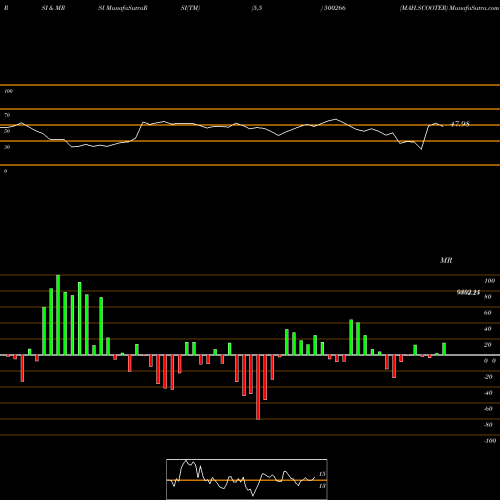This screenshot has width=500, height=500.
Task: Click the RSI axis label 70
Action: (7, 115)
